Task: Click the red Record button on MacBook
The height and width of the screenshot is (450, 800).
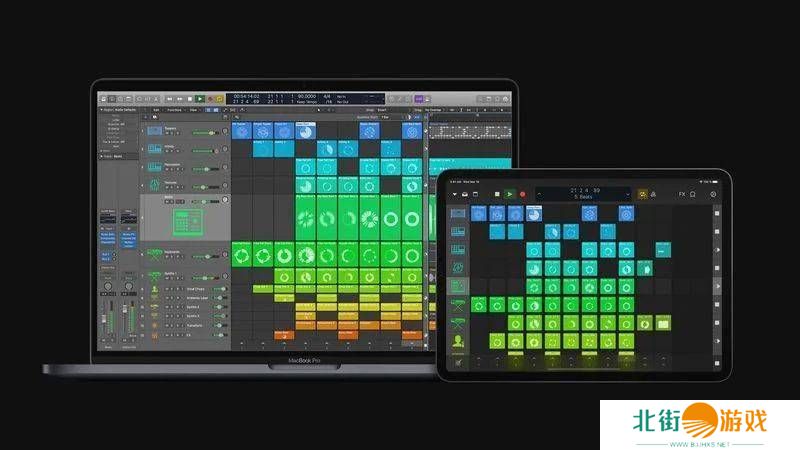Action: coord(209,99)
